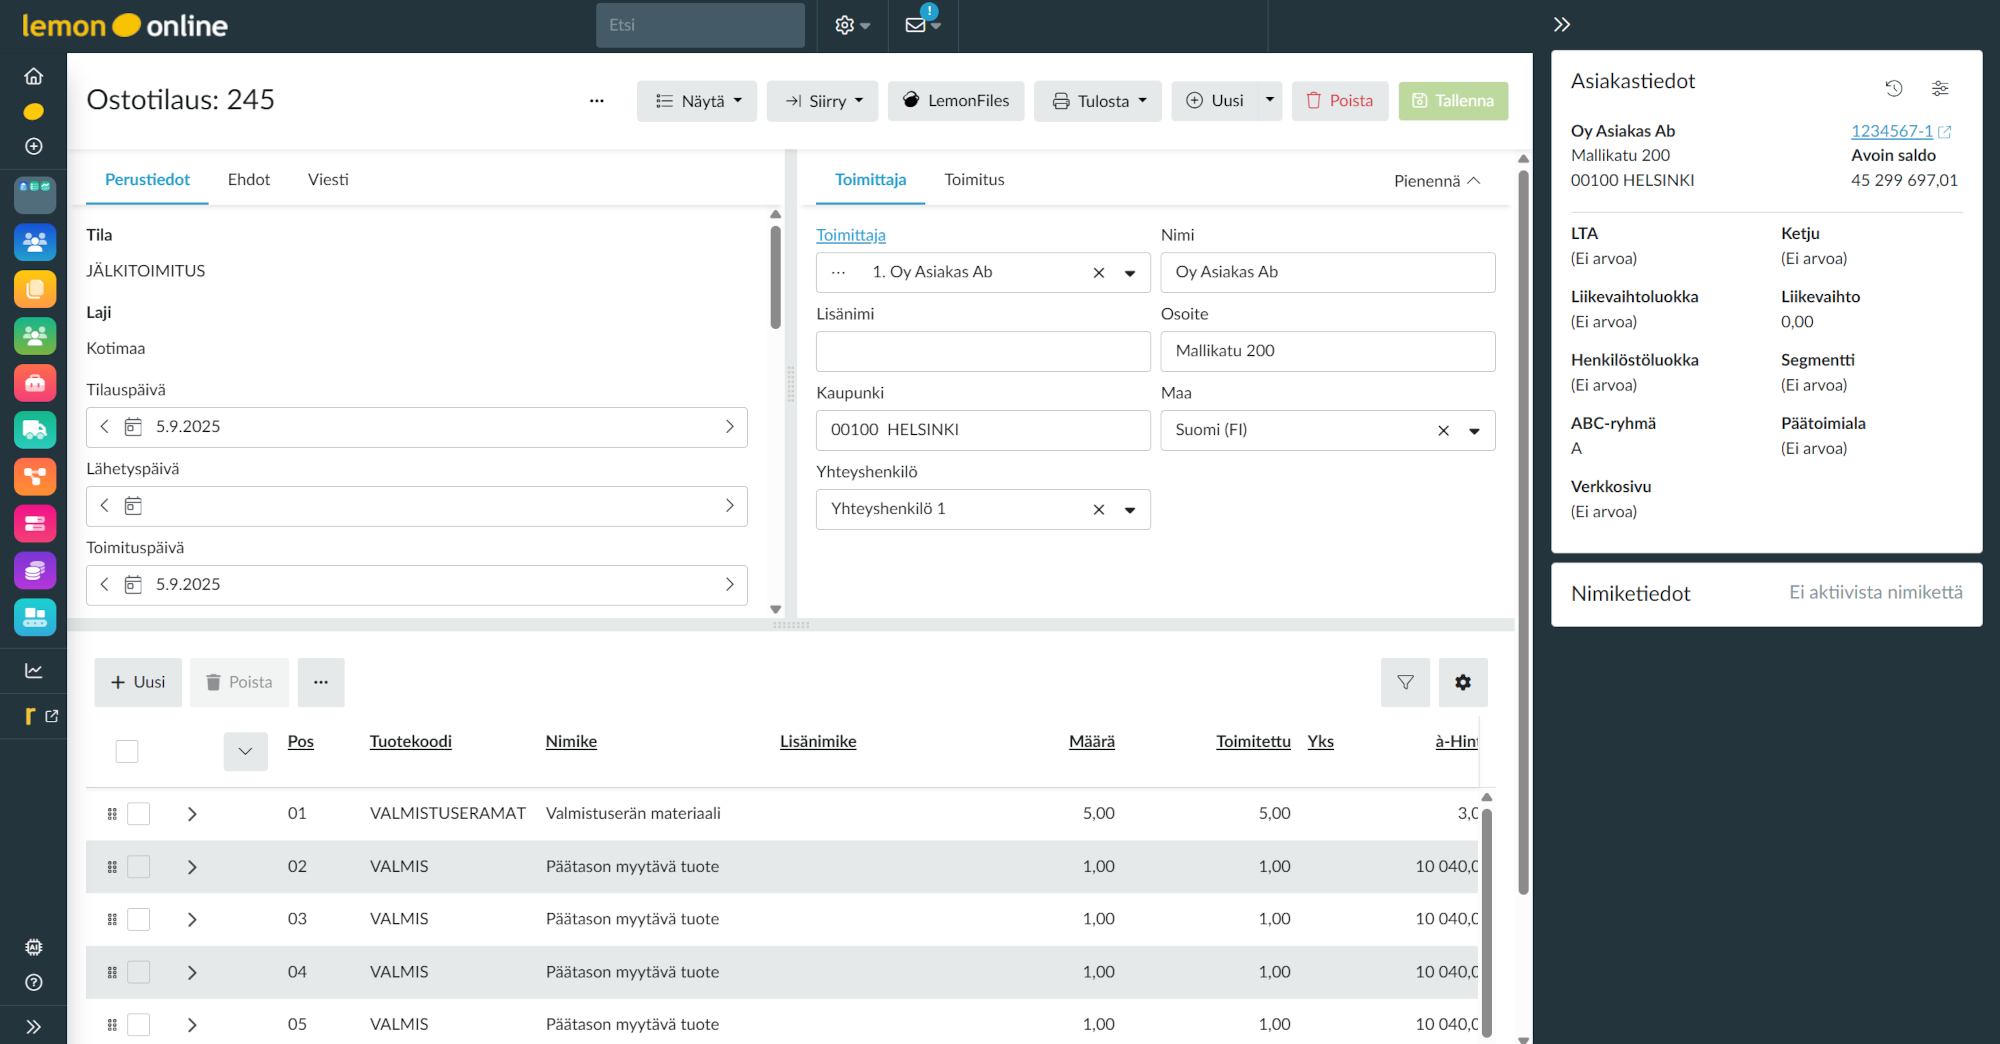Tick the checkbox for row 01

pos(139,814)
